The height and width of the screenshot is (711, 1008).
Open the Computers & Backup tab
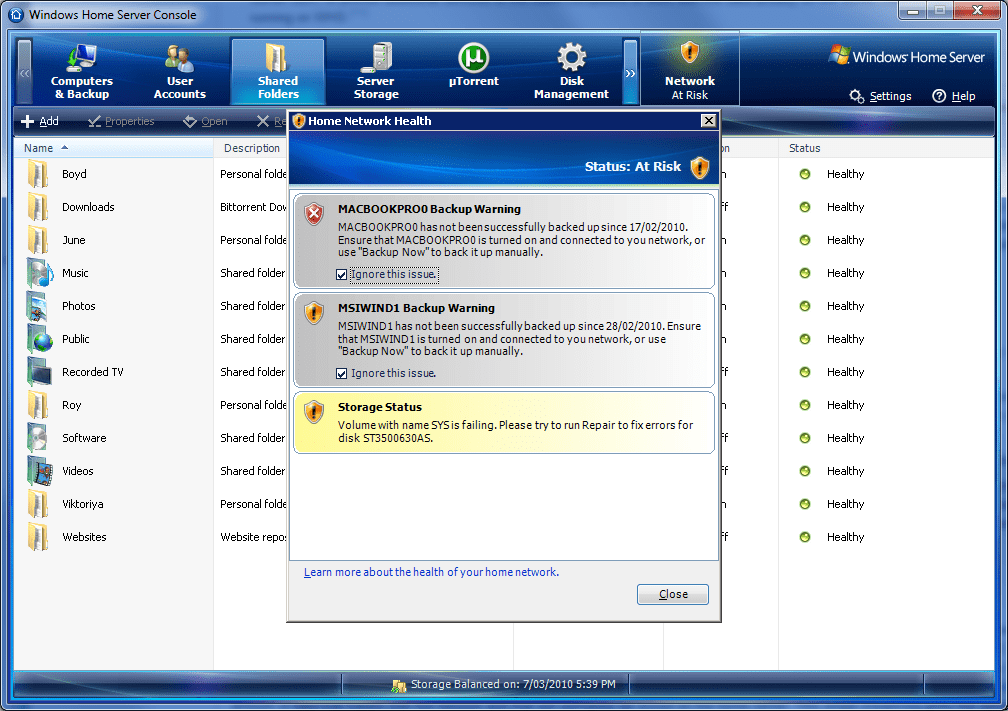(x=82, y=71)
